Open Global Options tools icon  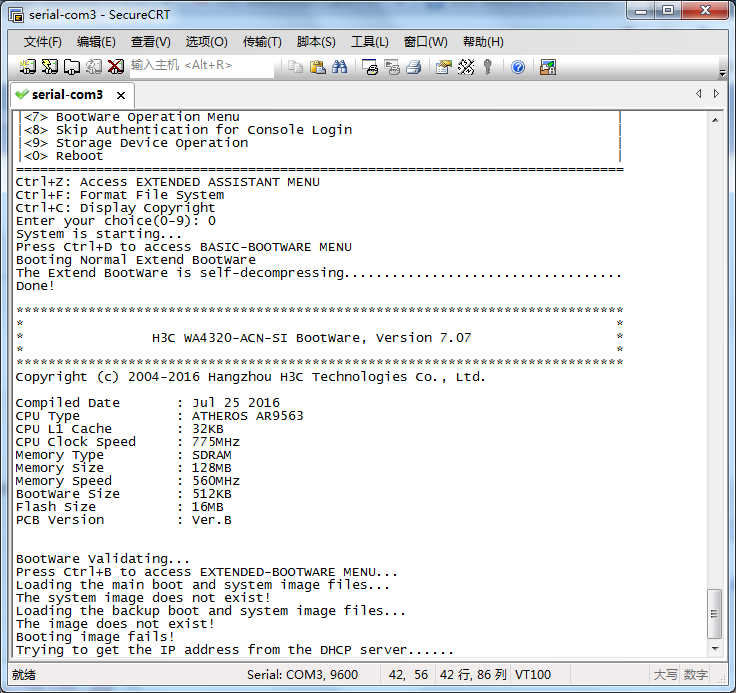click(466, 67)
